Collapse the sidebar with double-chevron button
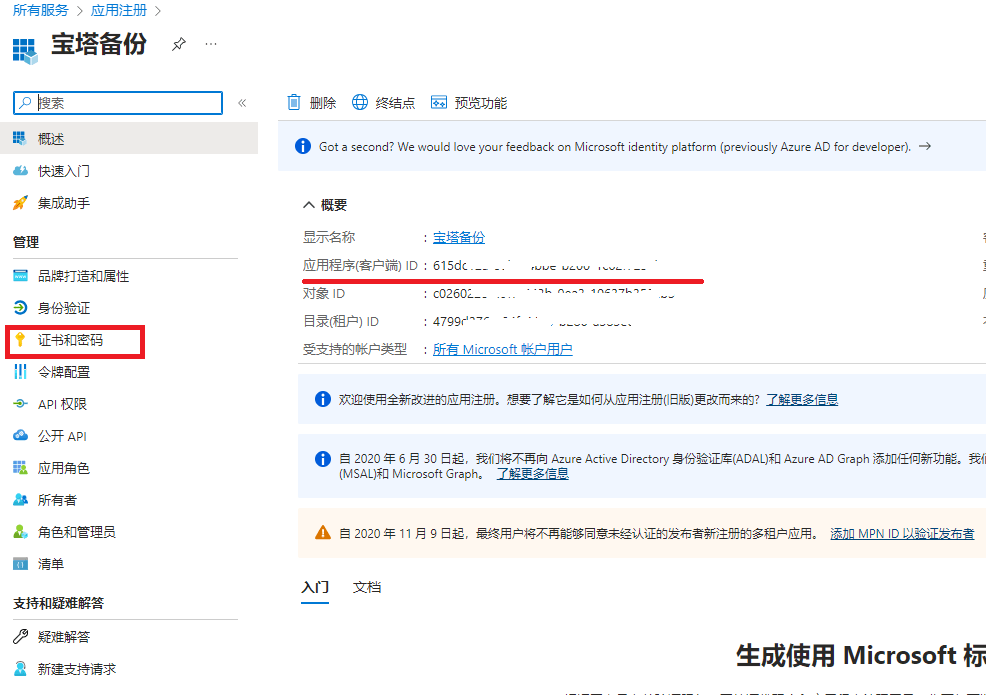Viewport: 986px width, 695px height. point(242,103)
